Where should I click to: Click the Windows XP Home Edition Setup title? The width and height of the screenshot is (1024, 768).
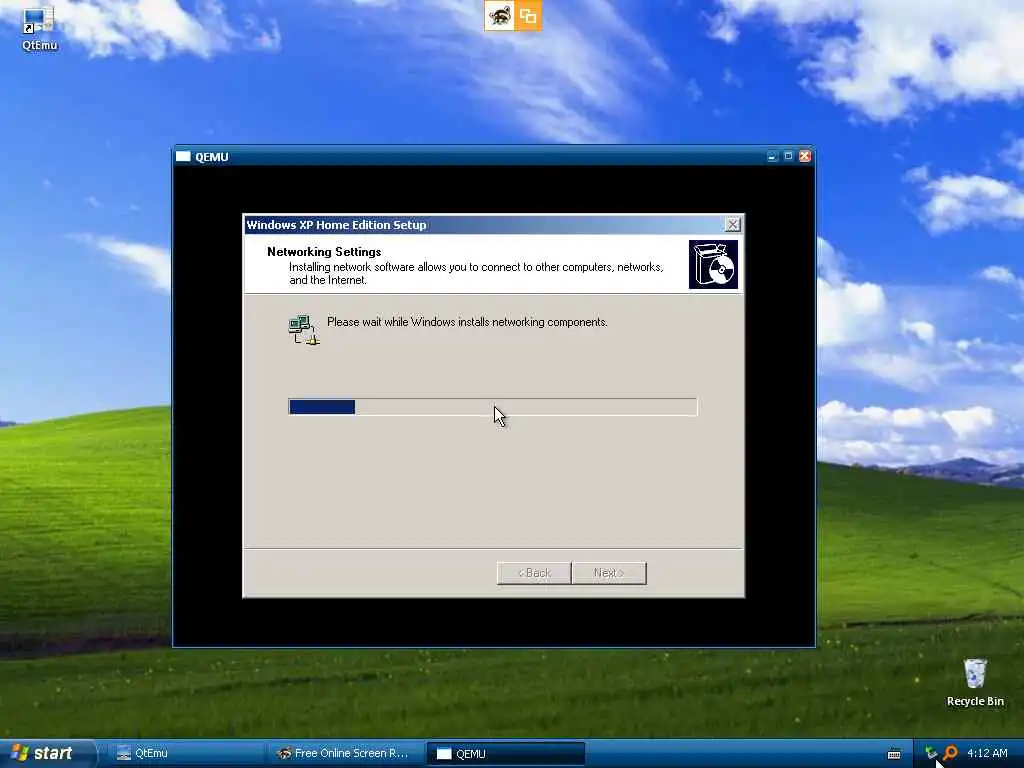pos(336,225)
